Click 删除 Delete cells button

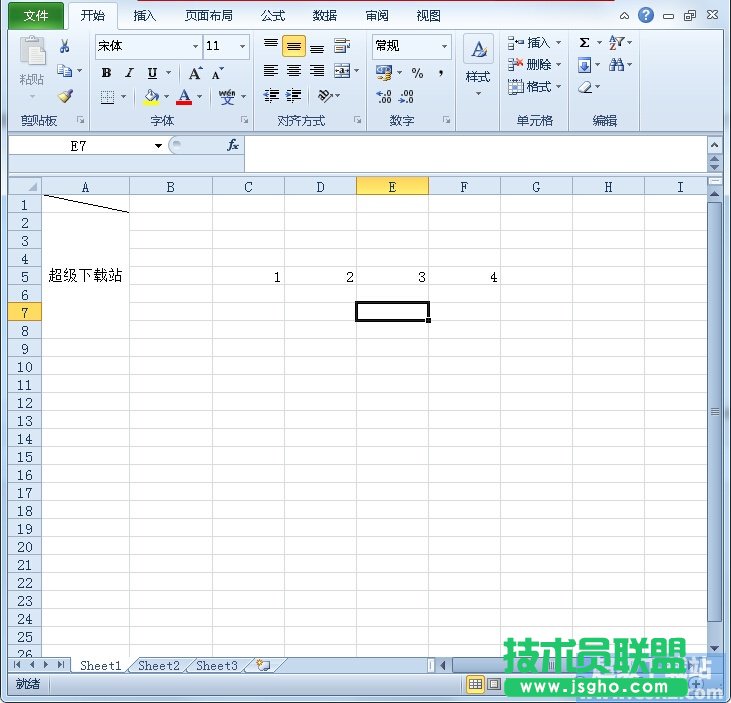coord(534,64)
